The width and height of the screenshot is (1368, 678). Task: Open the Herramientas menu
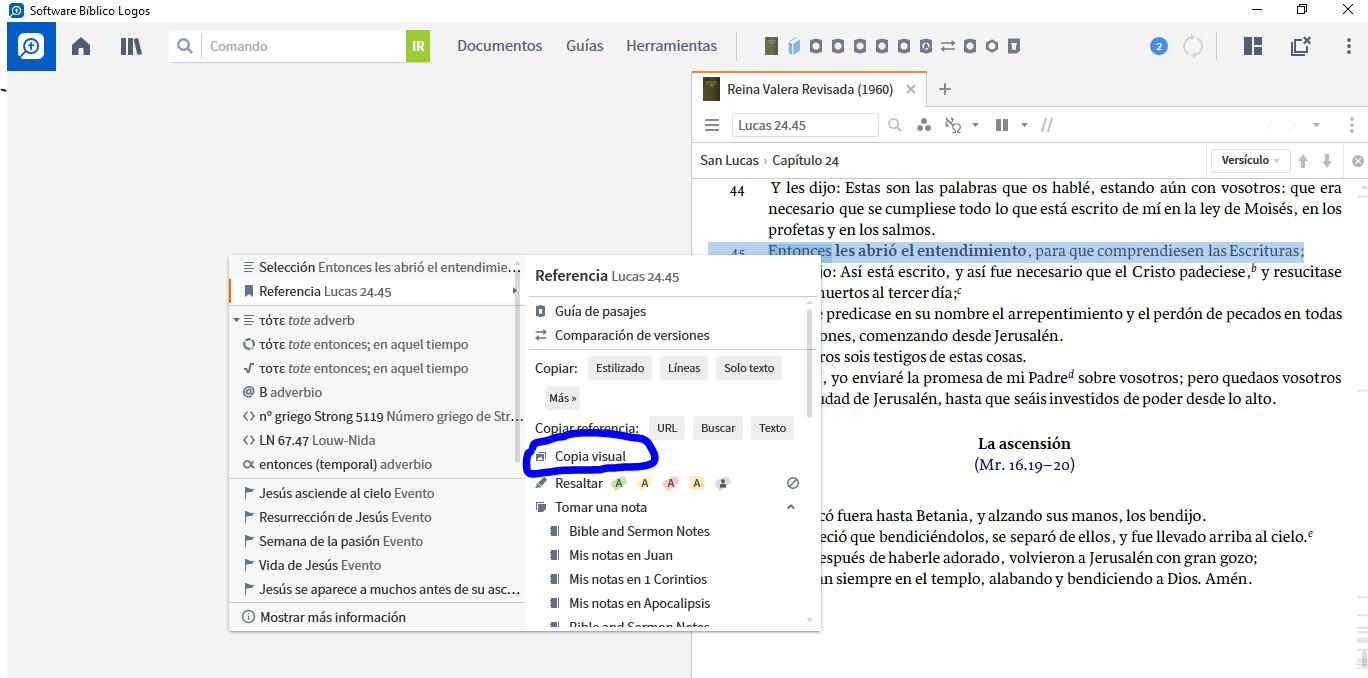[671, 46]
